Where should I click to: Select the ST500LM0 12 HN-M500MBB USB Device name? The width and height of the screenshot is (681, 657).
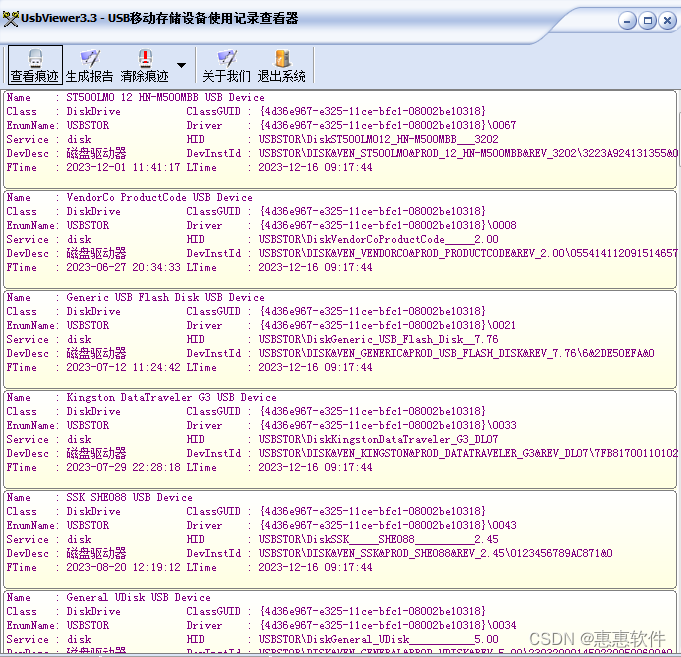pyautogui.click(x=165, y=97)
